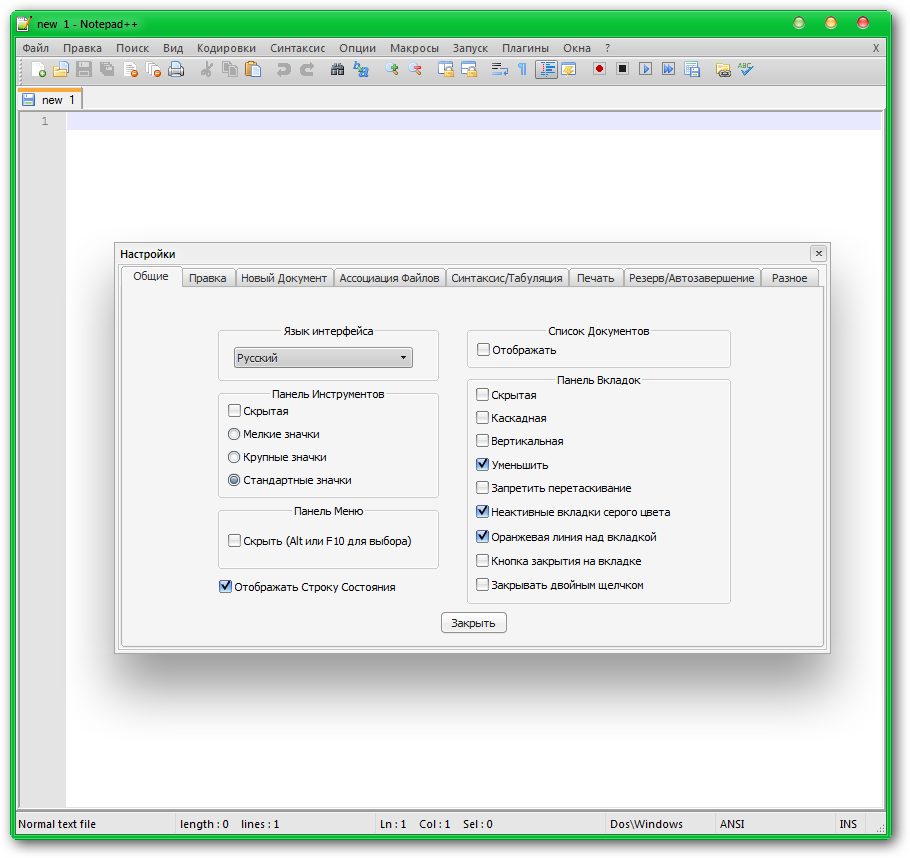Click the Close document toolbar icon
This screenshot has width=910, height=858.
tap(131, 70)
